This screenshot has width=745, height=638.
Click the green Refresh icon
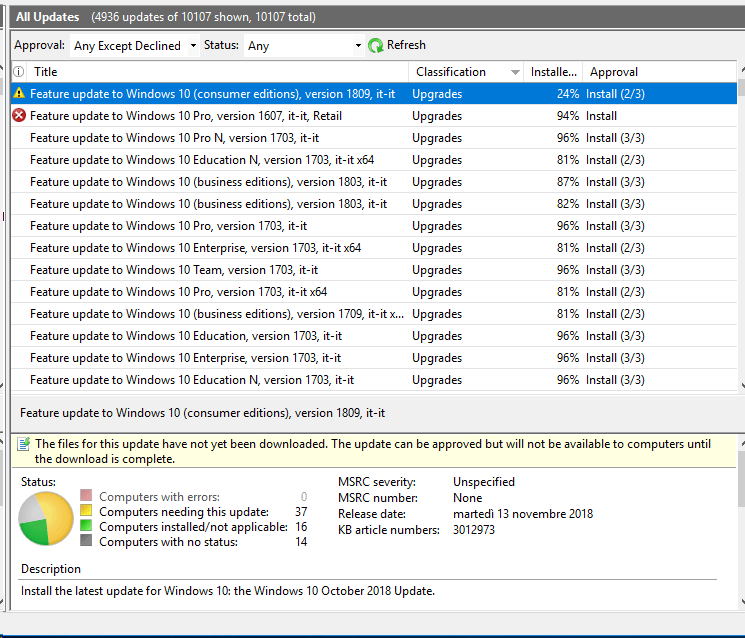[375, 46]
